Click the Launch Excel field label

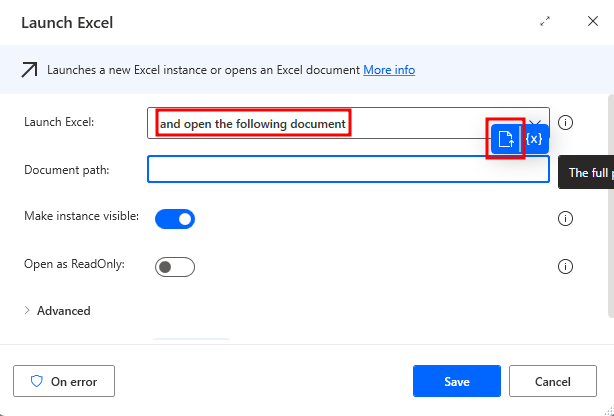click(59, 122)
